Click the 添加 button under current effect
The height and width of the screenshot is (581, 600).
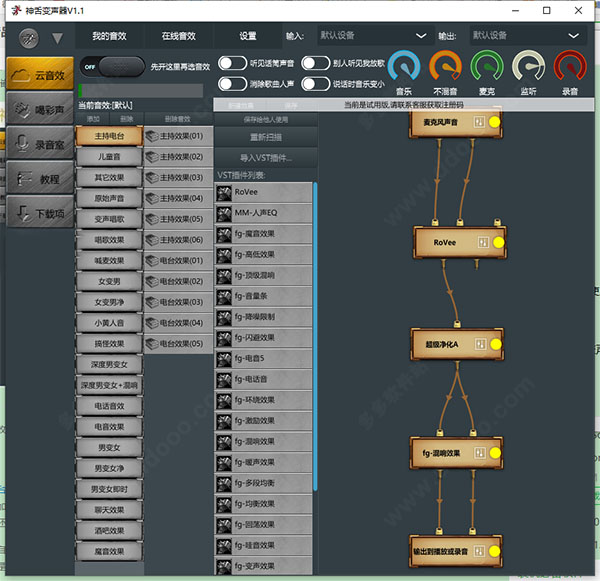pos(93,119)
